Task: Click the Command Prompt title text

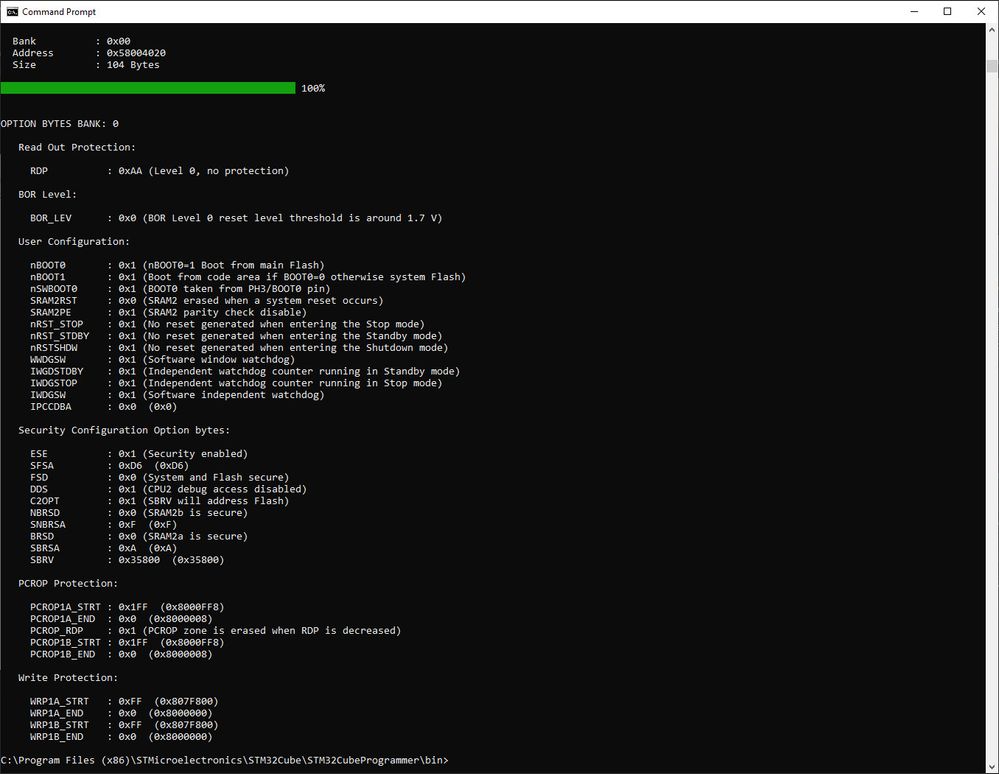Action: click(x=59, y=11)
